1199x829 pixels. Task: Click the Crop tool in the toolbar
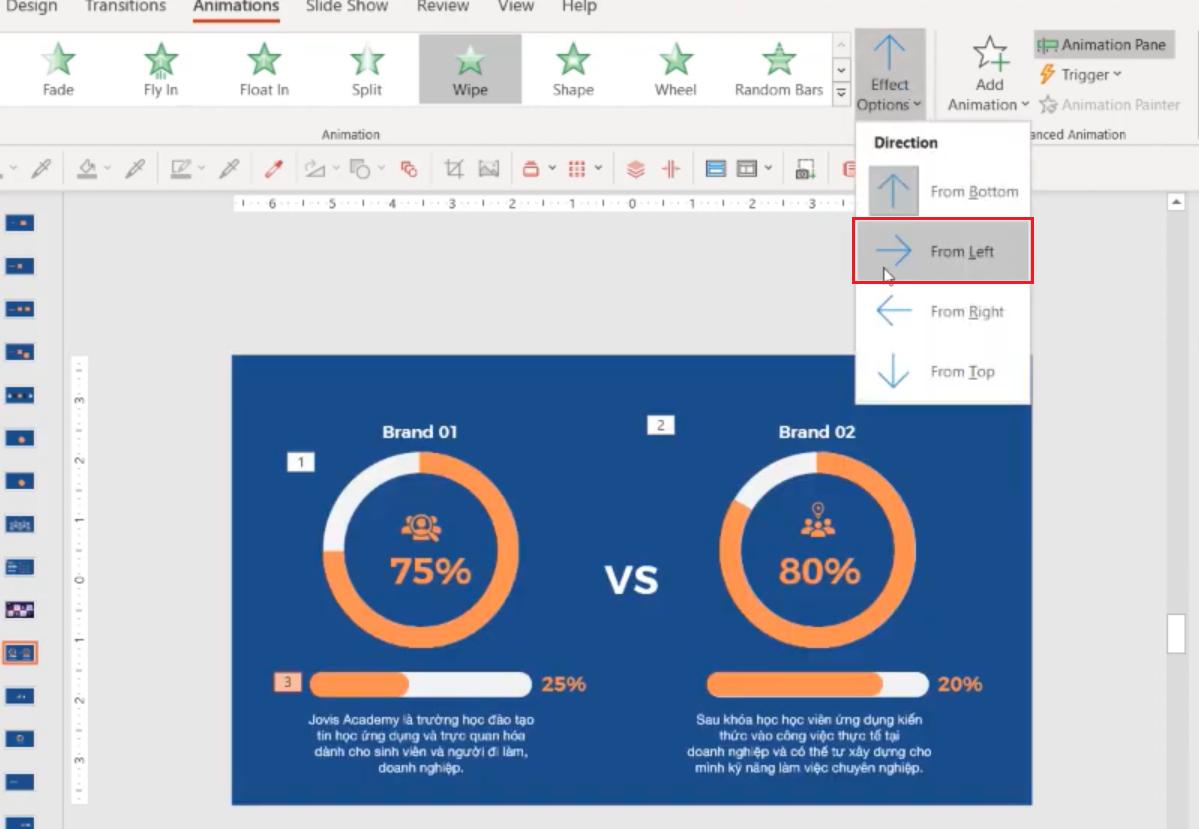[452, 167]
